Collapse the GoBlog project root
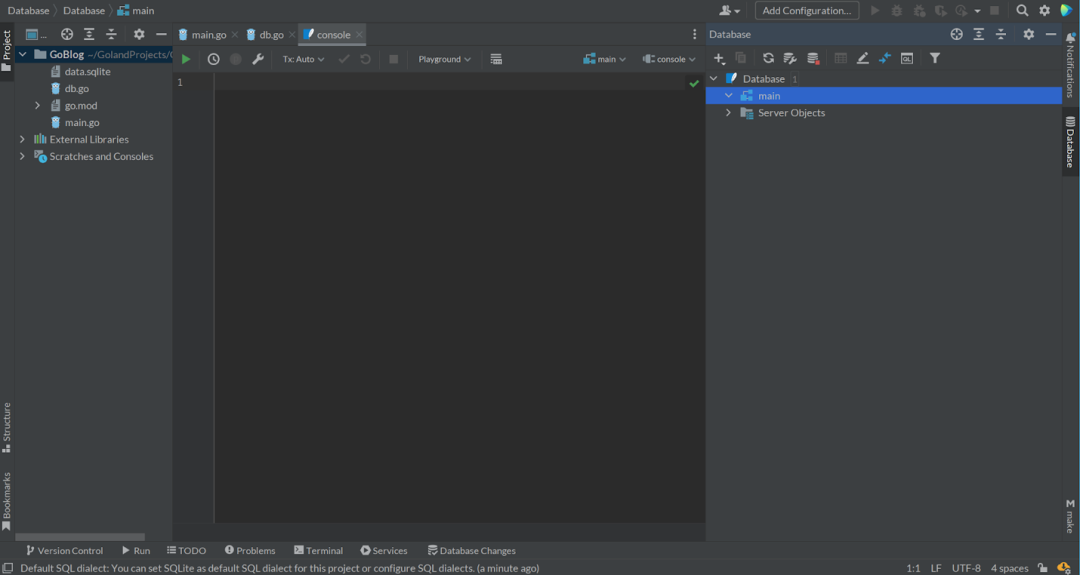Image resolution: width=1080 pixels, height=575 pixels. 23,54
